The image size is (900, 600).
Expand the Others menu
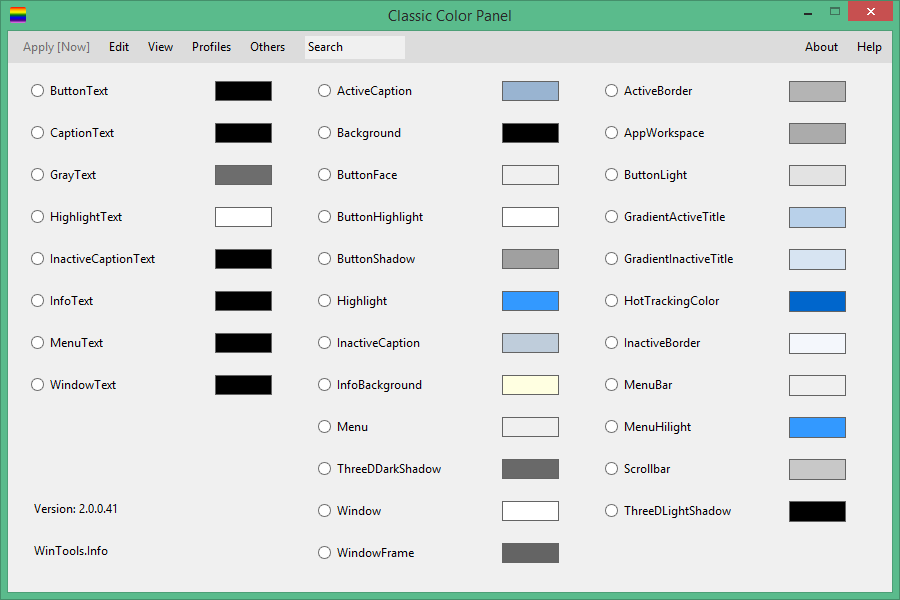pos(267,47)
